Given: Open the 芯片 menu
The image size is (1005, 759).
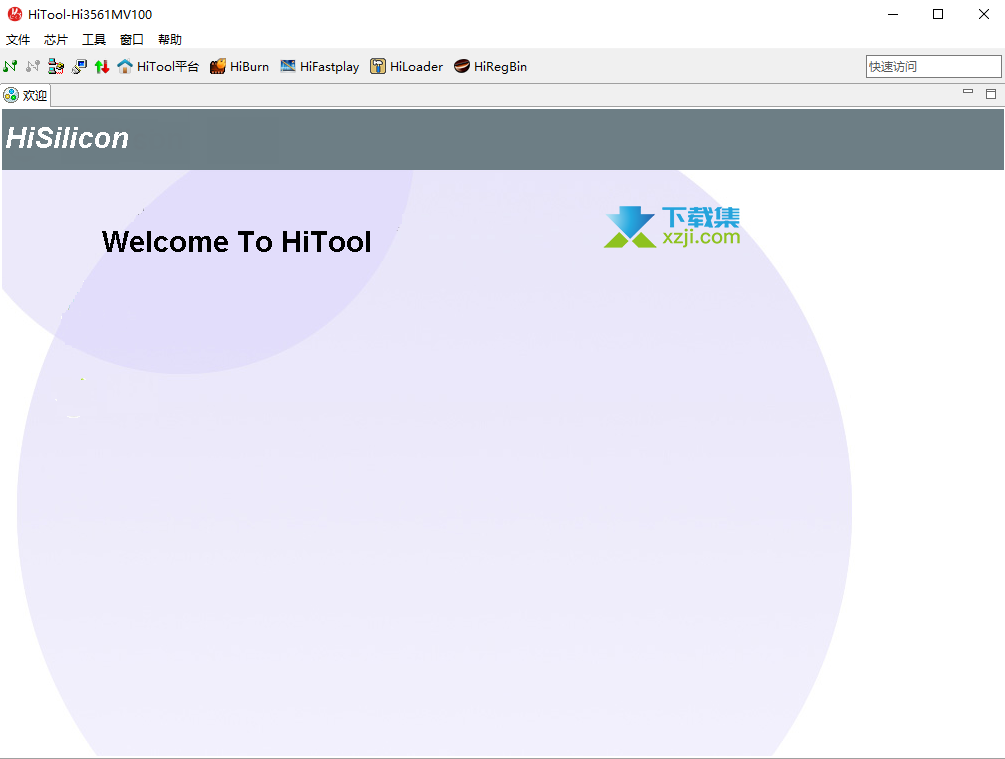Looking at the screenshot, I should [x=56, y=40].
